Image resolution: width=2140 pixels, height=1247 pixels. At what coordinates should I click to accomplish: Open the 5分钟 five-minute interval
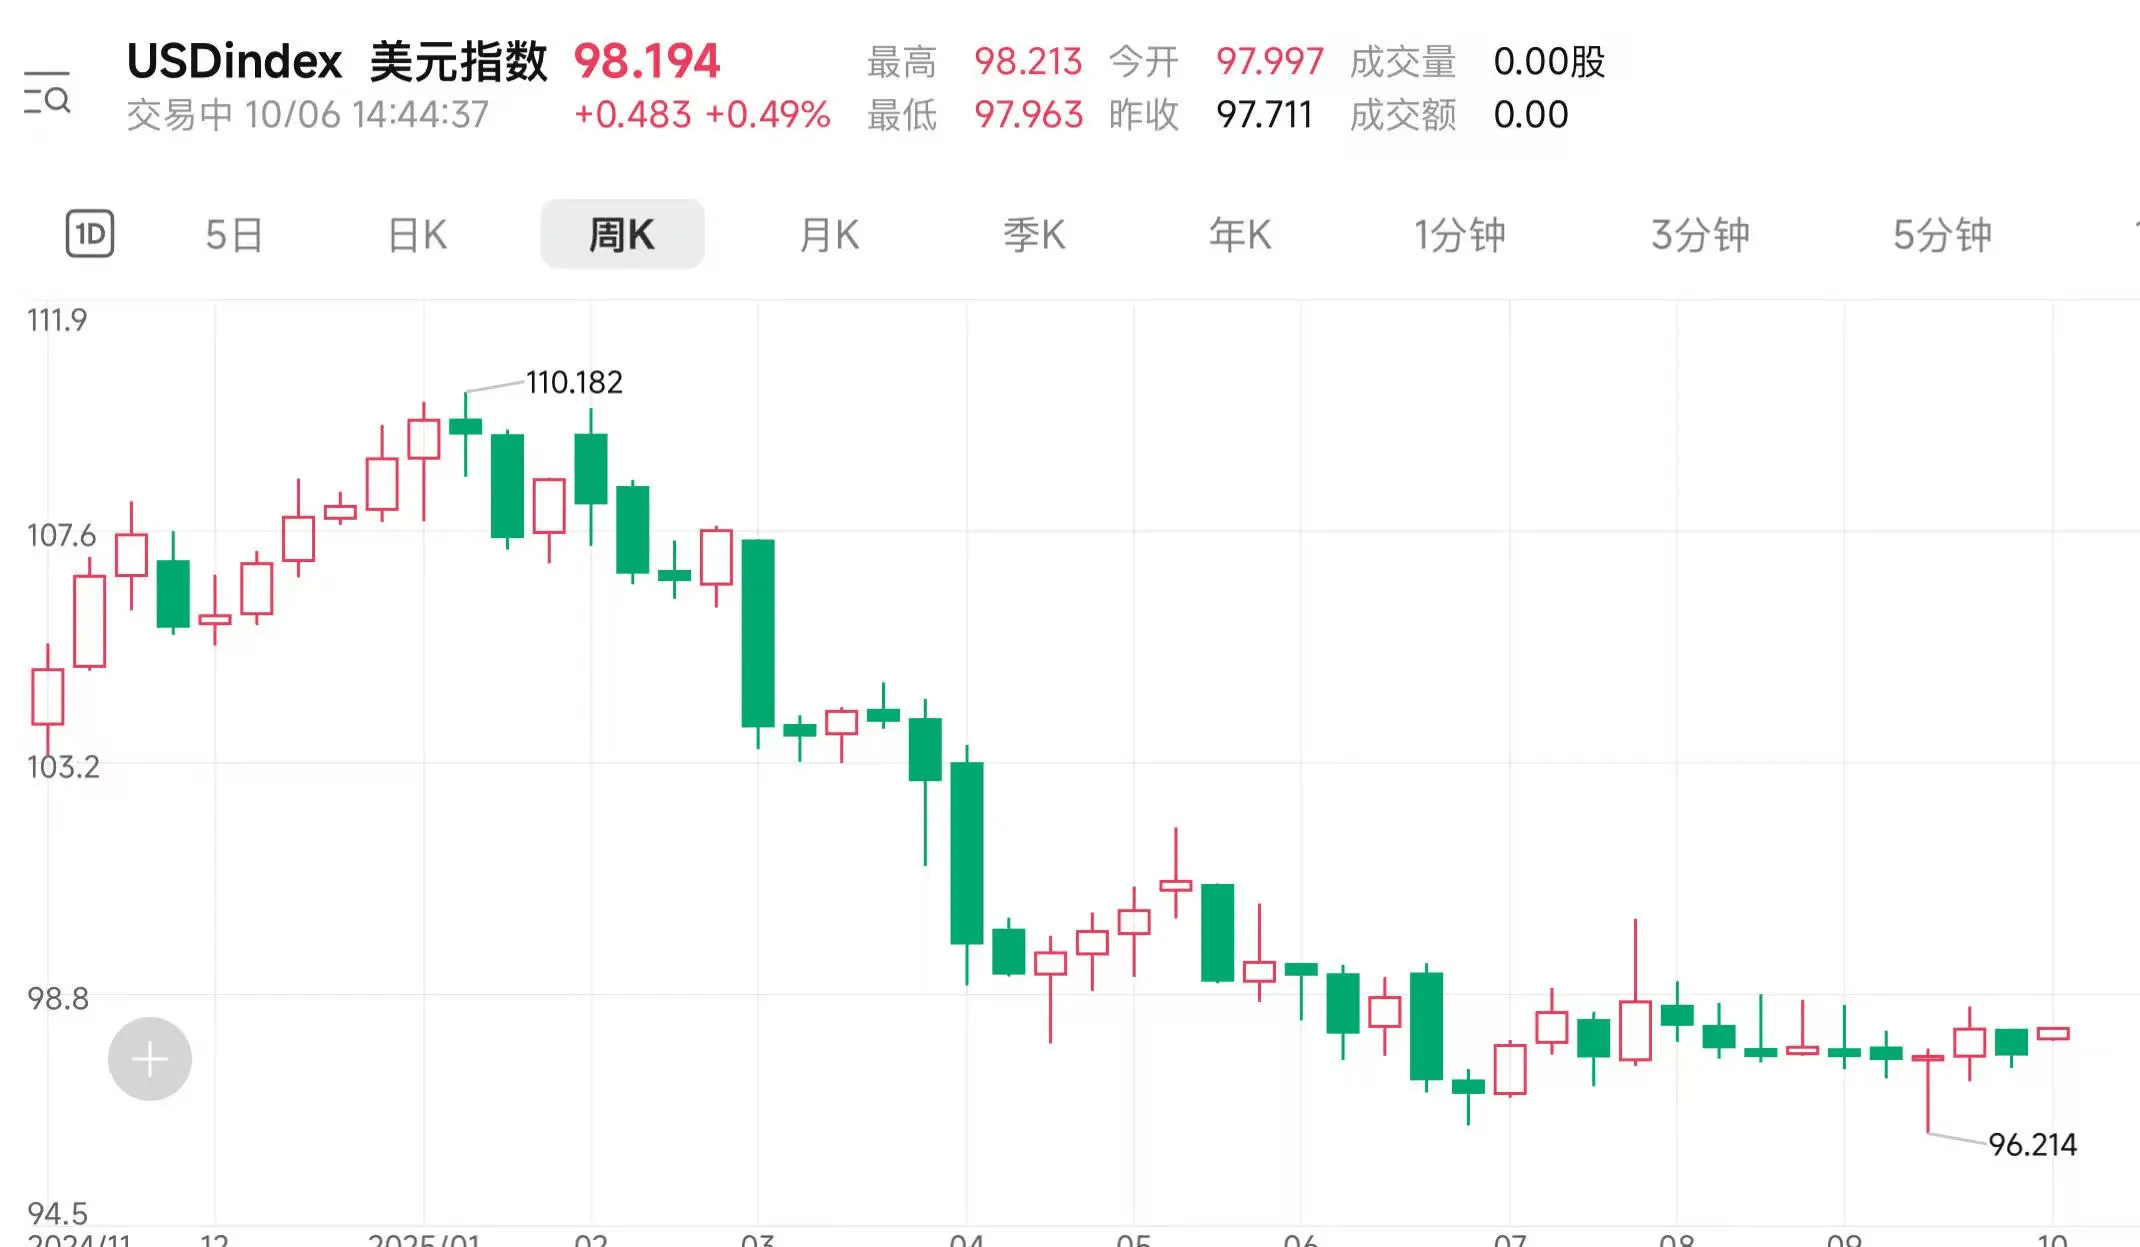point(1941,233)
